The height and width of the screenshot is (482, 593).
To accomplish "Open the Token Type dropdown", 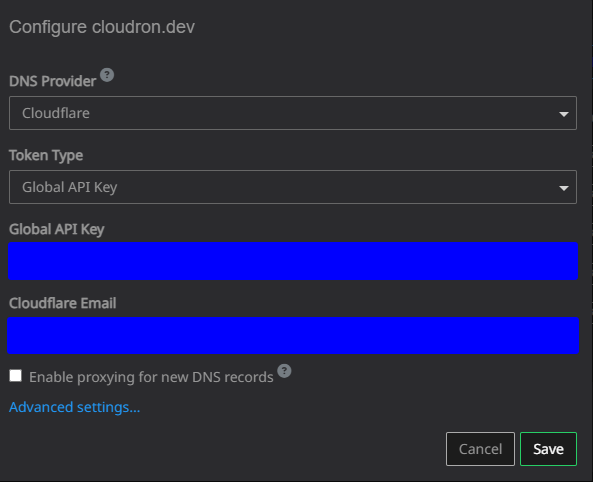I will point(293,187).
